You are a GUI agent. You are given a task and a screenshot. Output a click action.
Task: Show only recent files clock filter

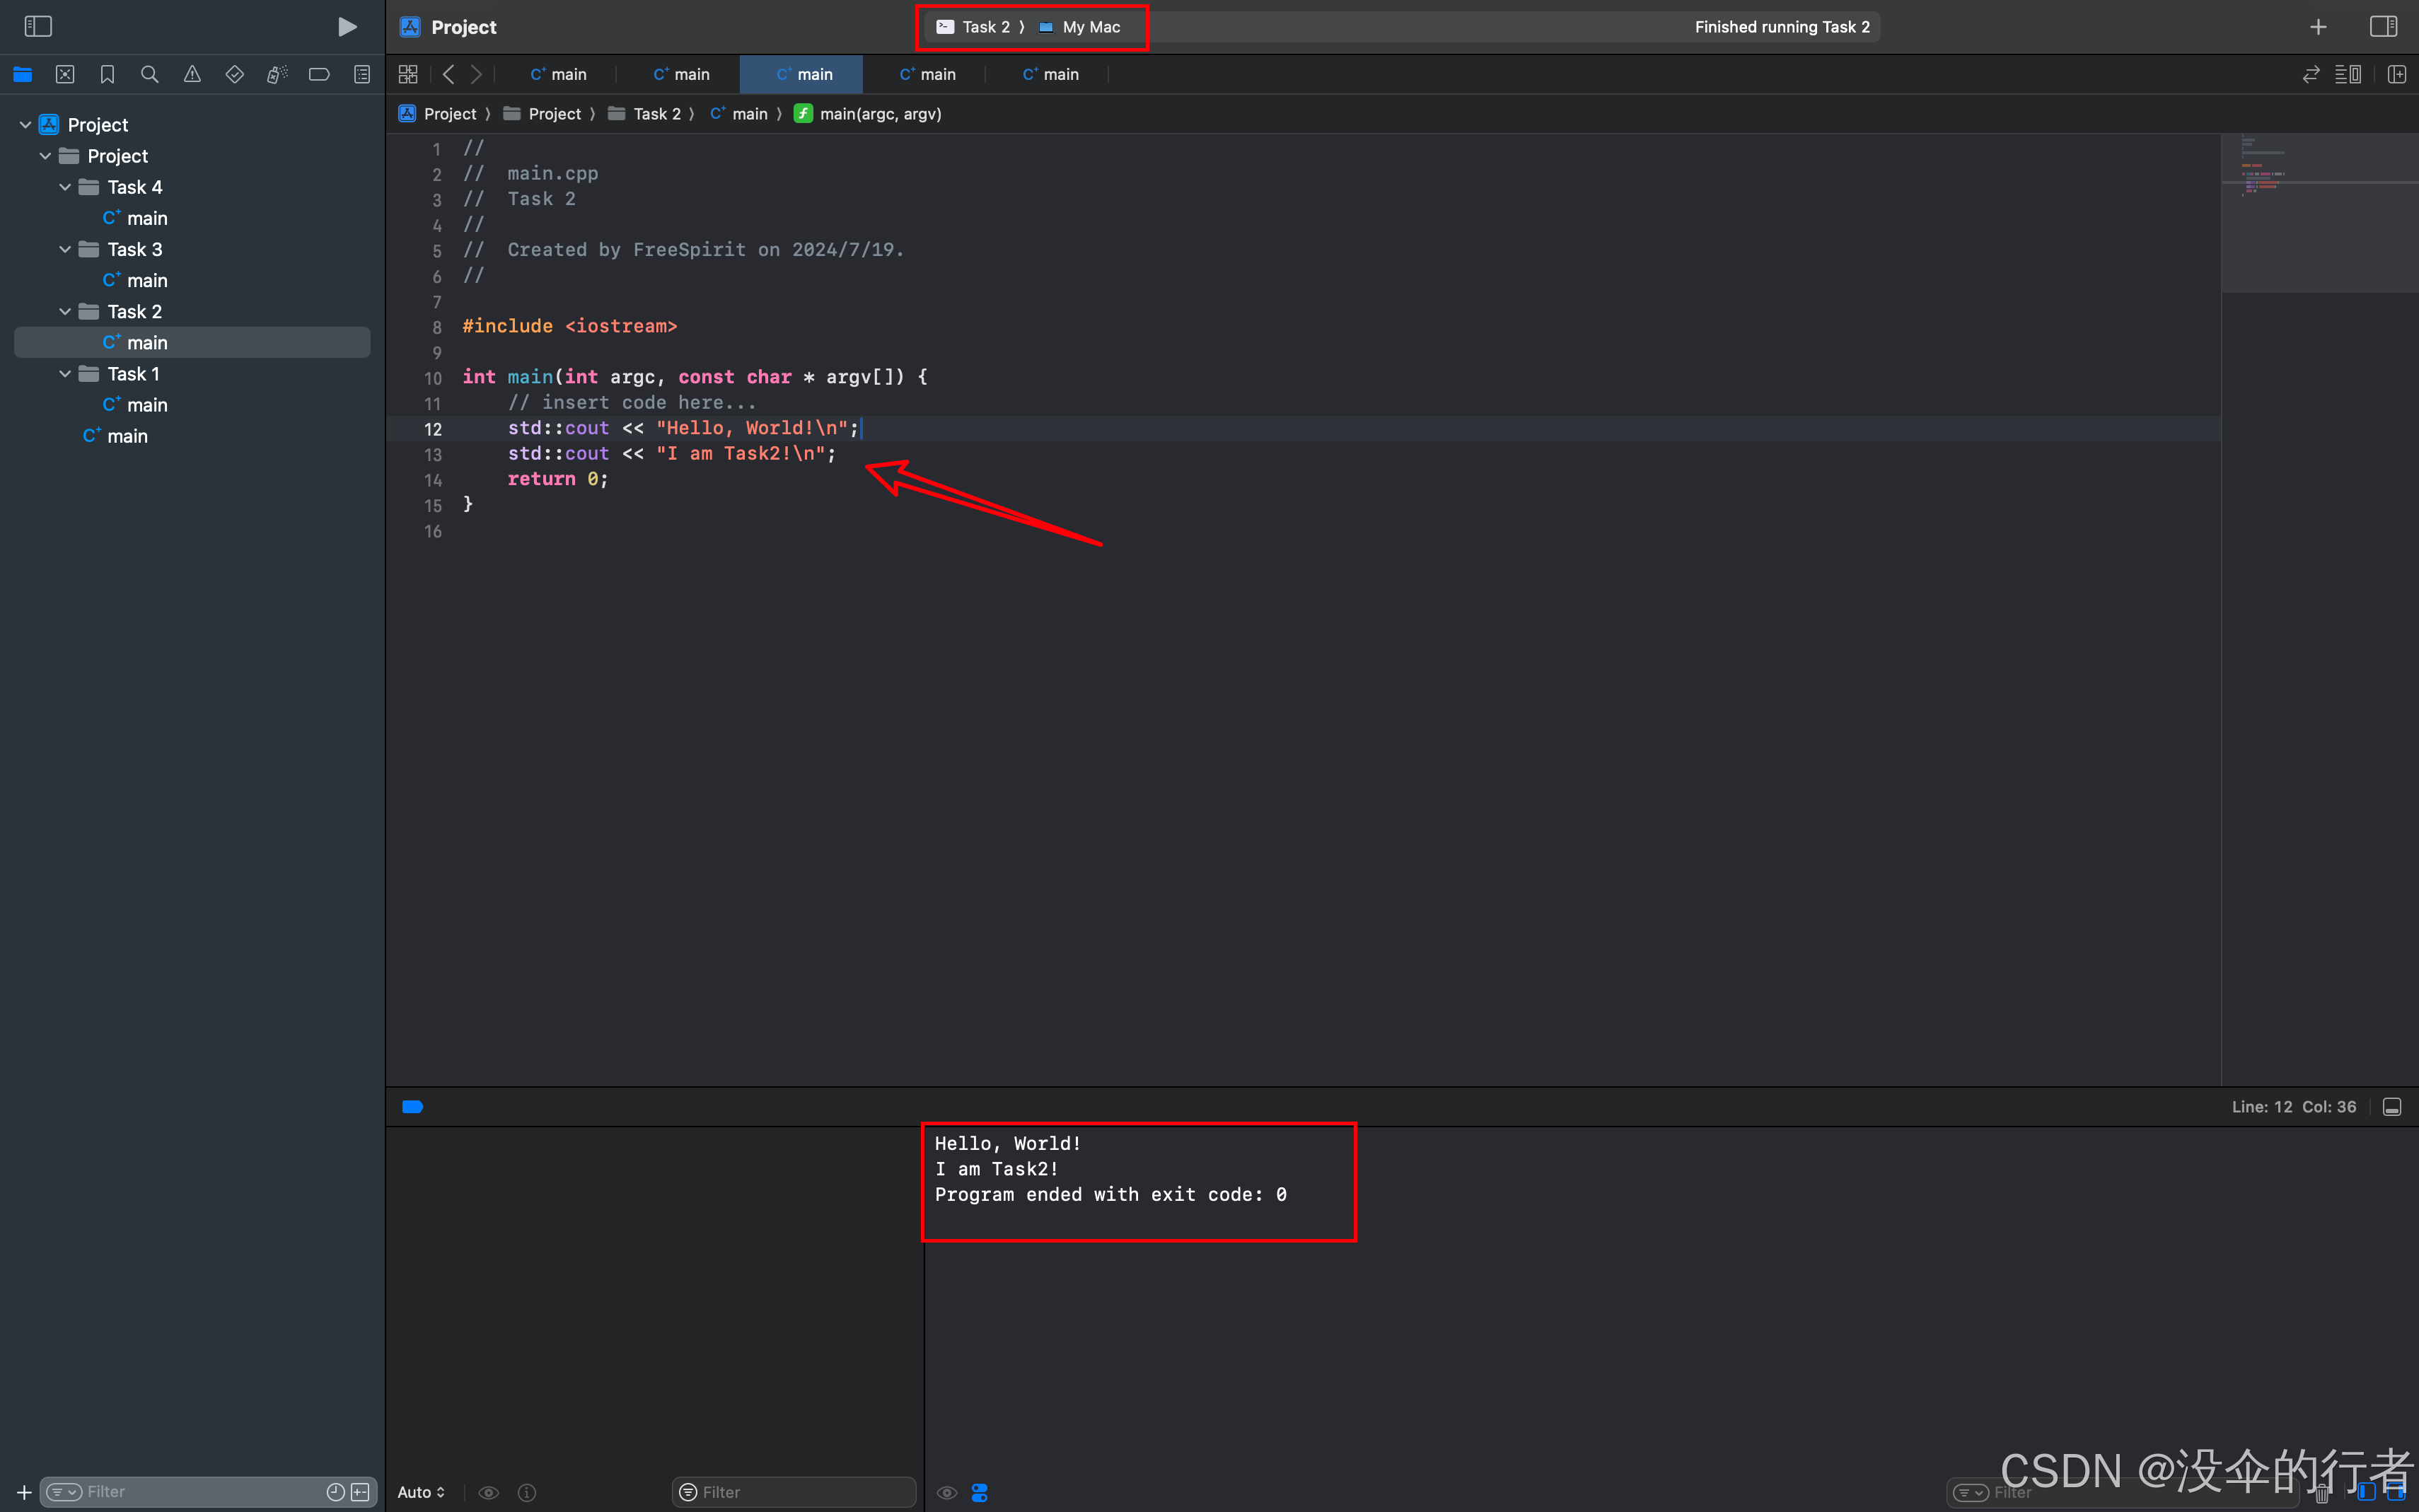point(336,1492)
